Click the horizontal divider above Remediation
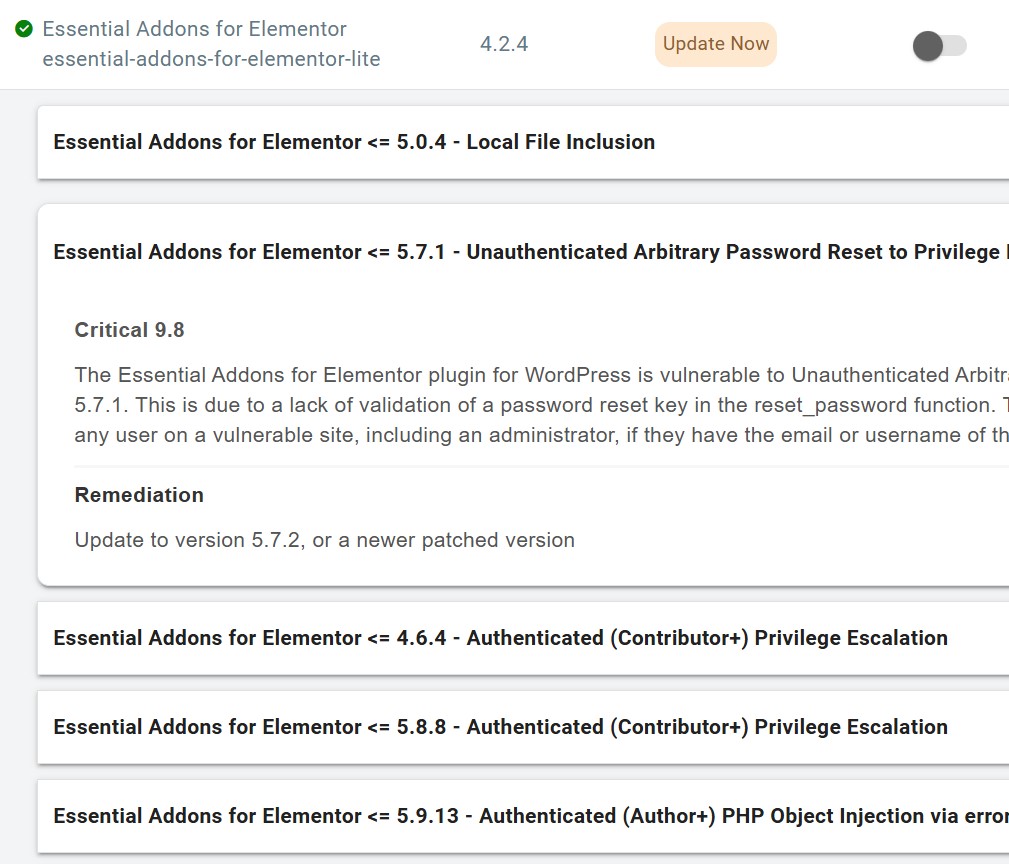Image resolution: width=1009 pixels, height=864 pixels. click(x=541, y=466)
